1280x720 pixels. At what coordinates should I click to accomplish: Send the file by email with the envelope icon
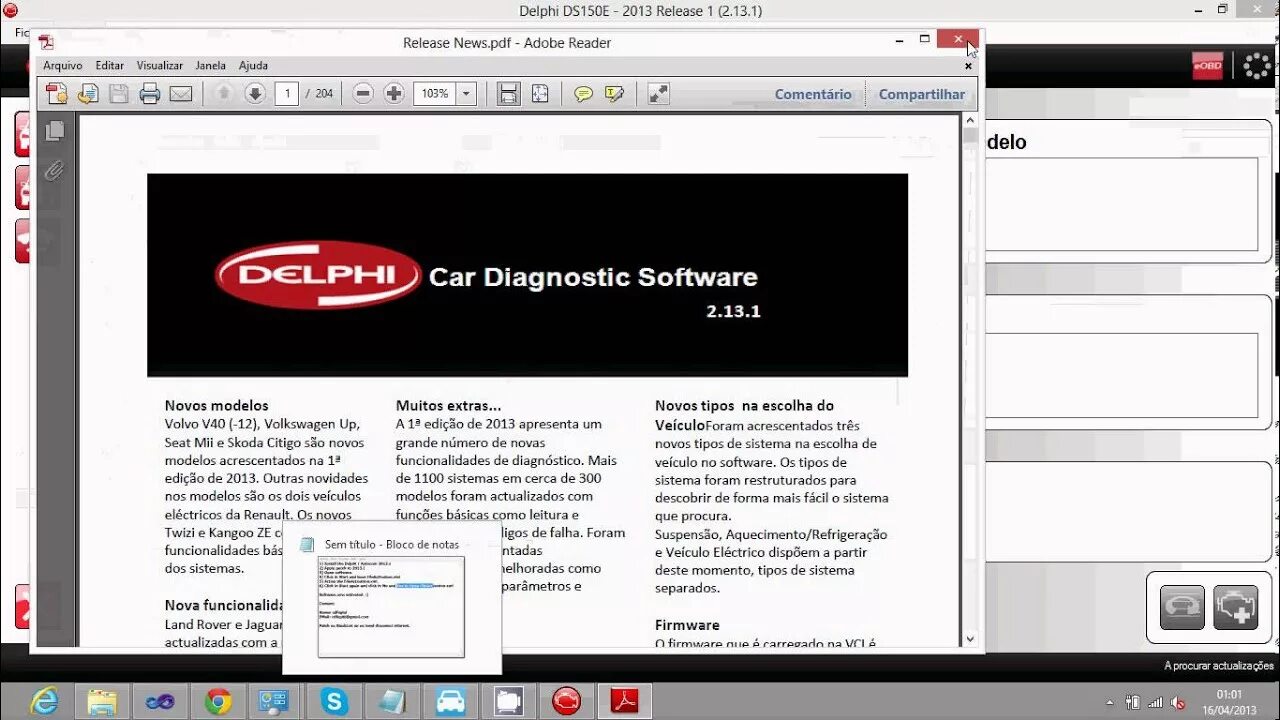(x=181, y=94)
